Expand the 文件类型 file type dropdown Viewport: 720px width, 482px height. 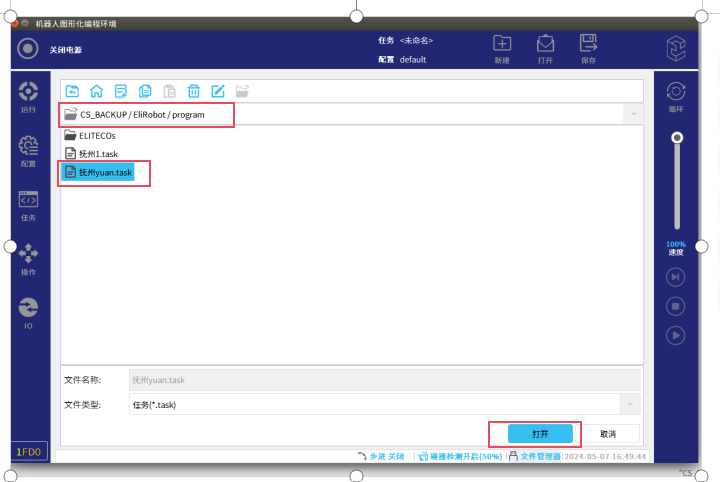[x=629, y=404]
